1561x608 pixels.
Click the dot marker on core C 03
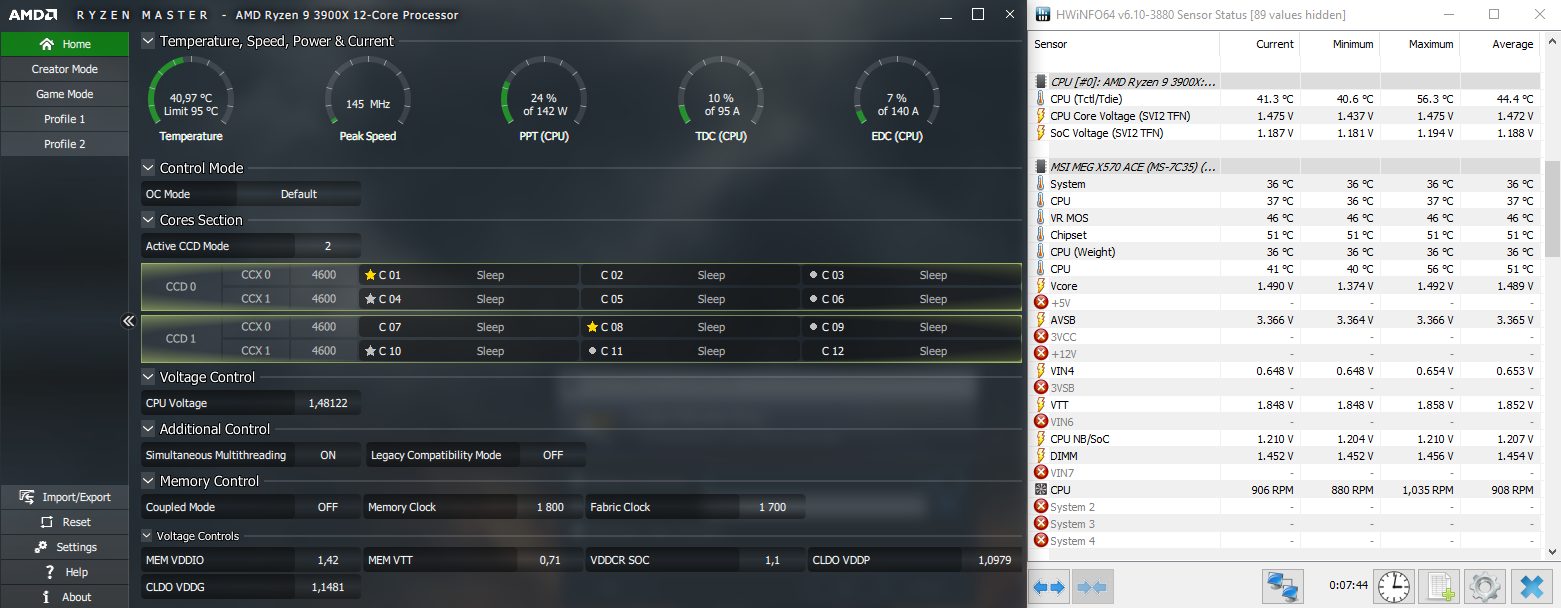(813, 275)
